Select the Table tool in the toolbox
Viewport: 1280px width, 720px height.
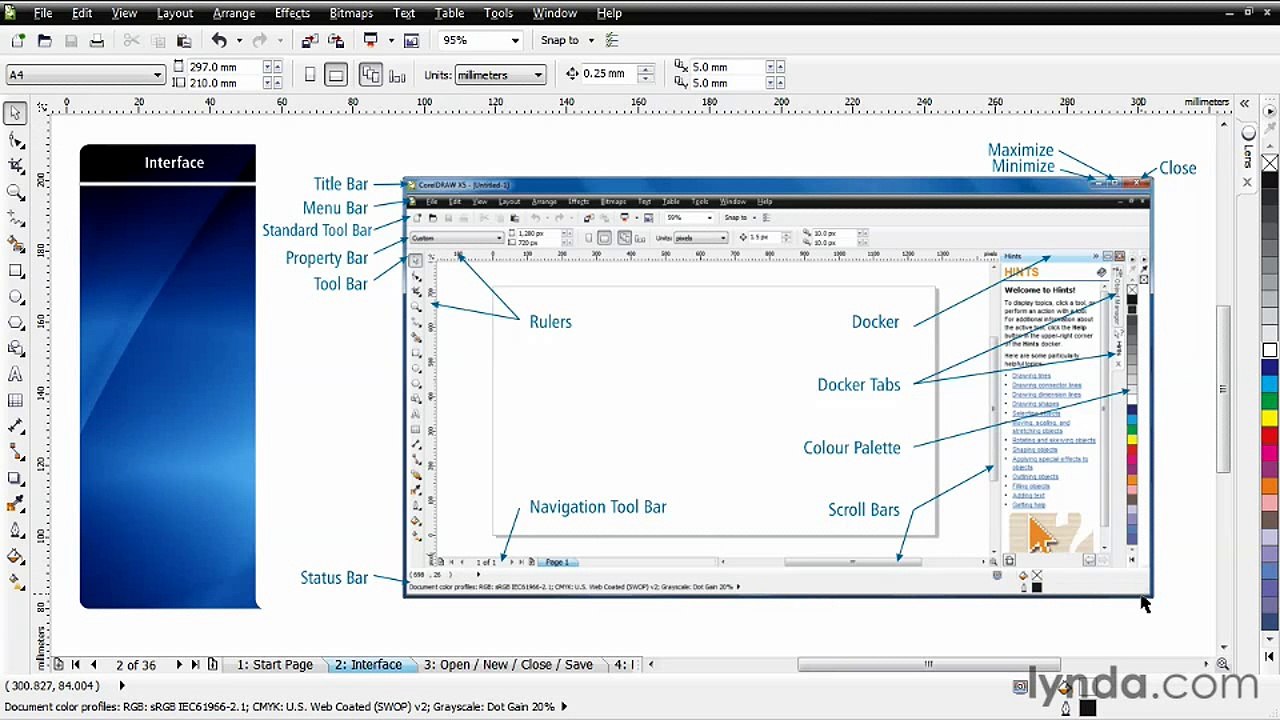pyautogui.click(x=16, y=401)
